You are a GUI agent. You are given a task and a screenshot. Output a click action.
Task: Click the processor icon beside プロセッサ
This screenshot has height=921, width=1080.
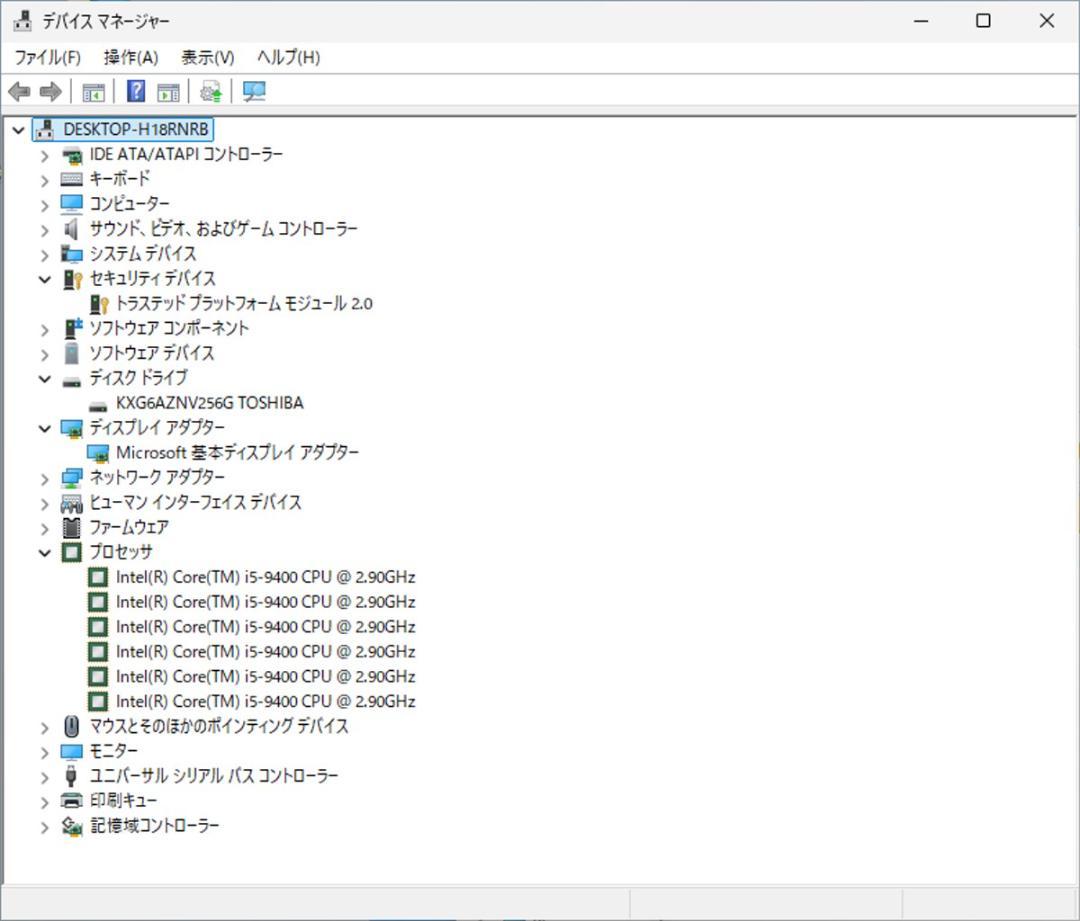pyautogui.click(x=72, y=552)
